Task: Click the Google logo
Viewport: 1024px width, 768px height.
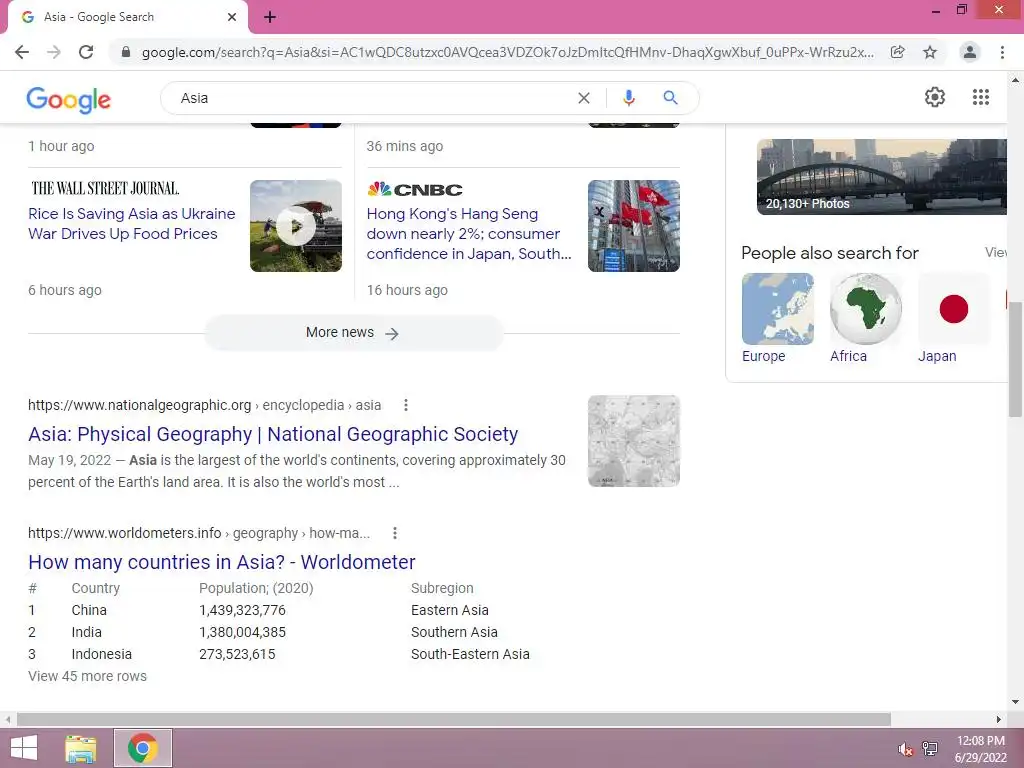Action: point(69,99)
